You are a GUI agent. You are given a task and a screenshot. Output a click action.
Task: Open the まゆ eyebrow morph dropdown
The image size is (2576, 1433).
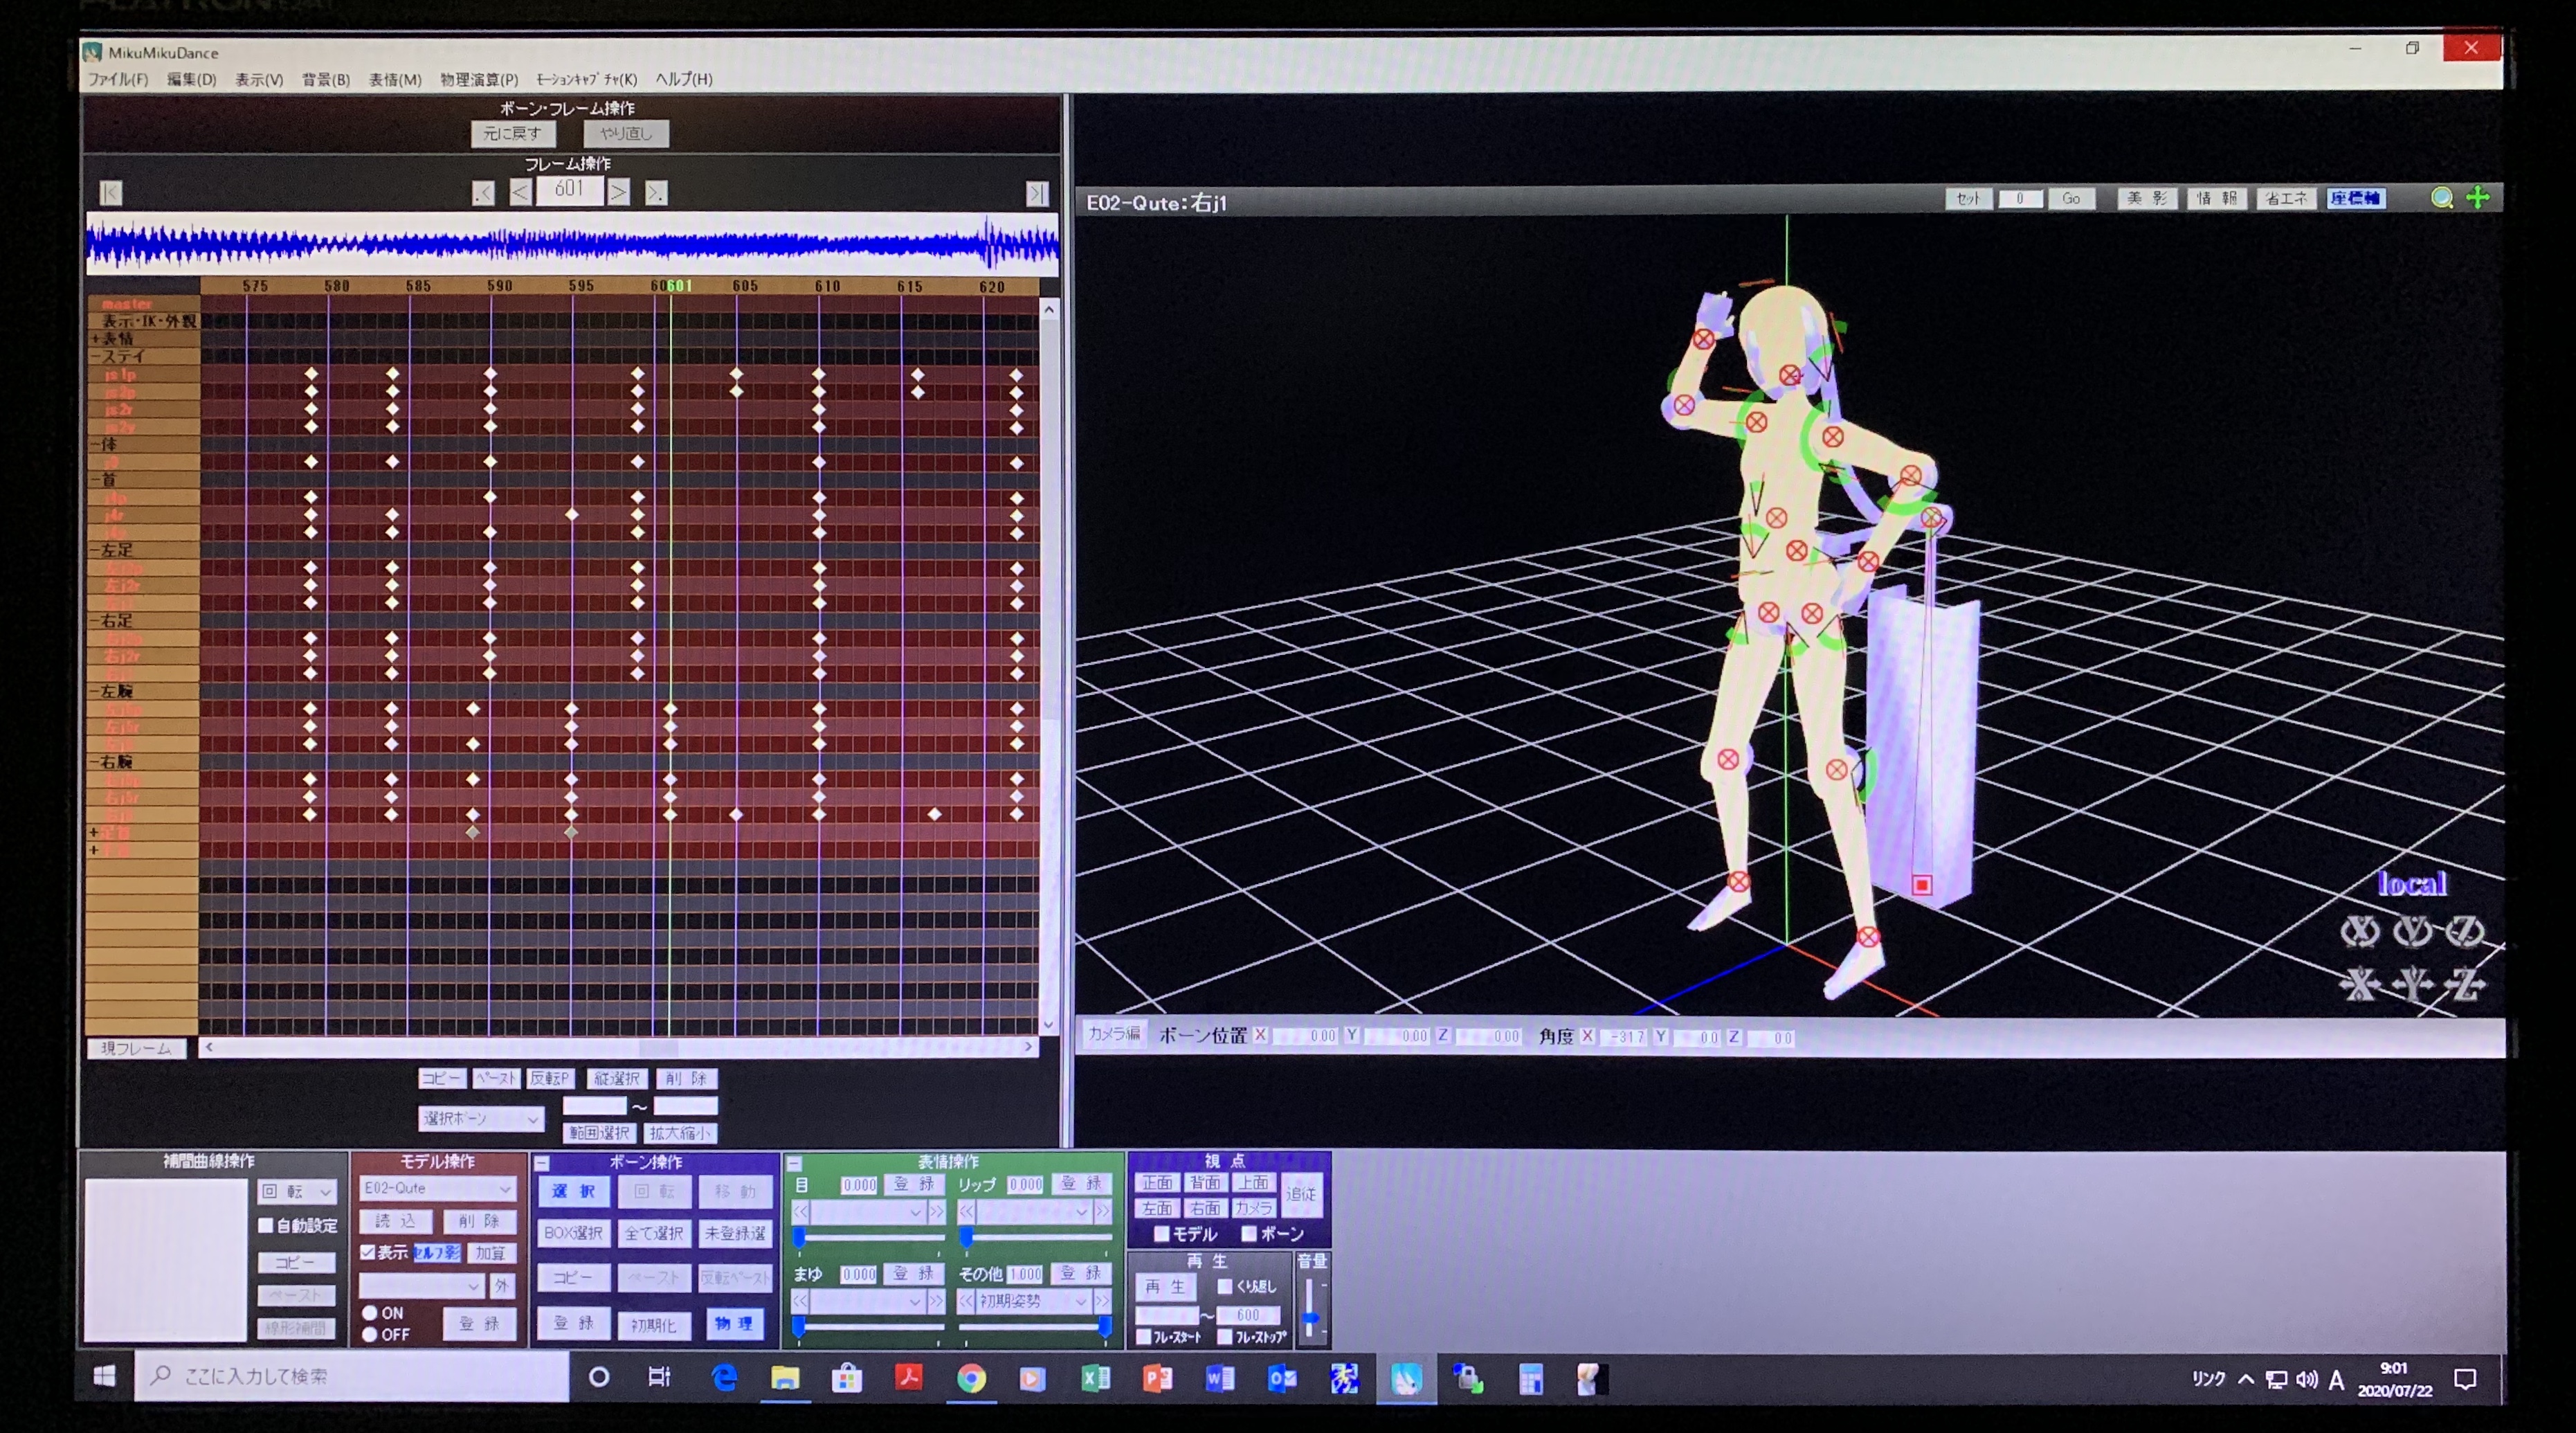pyautogui.click(x=868, y=1301)
